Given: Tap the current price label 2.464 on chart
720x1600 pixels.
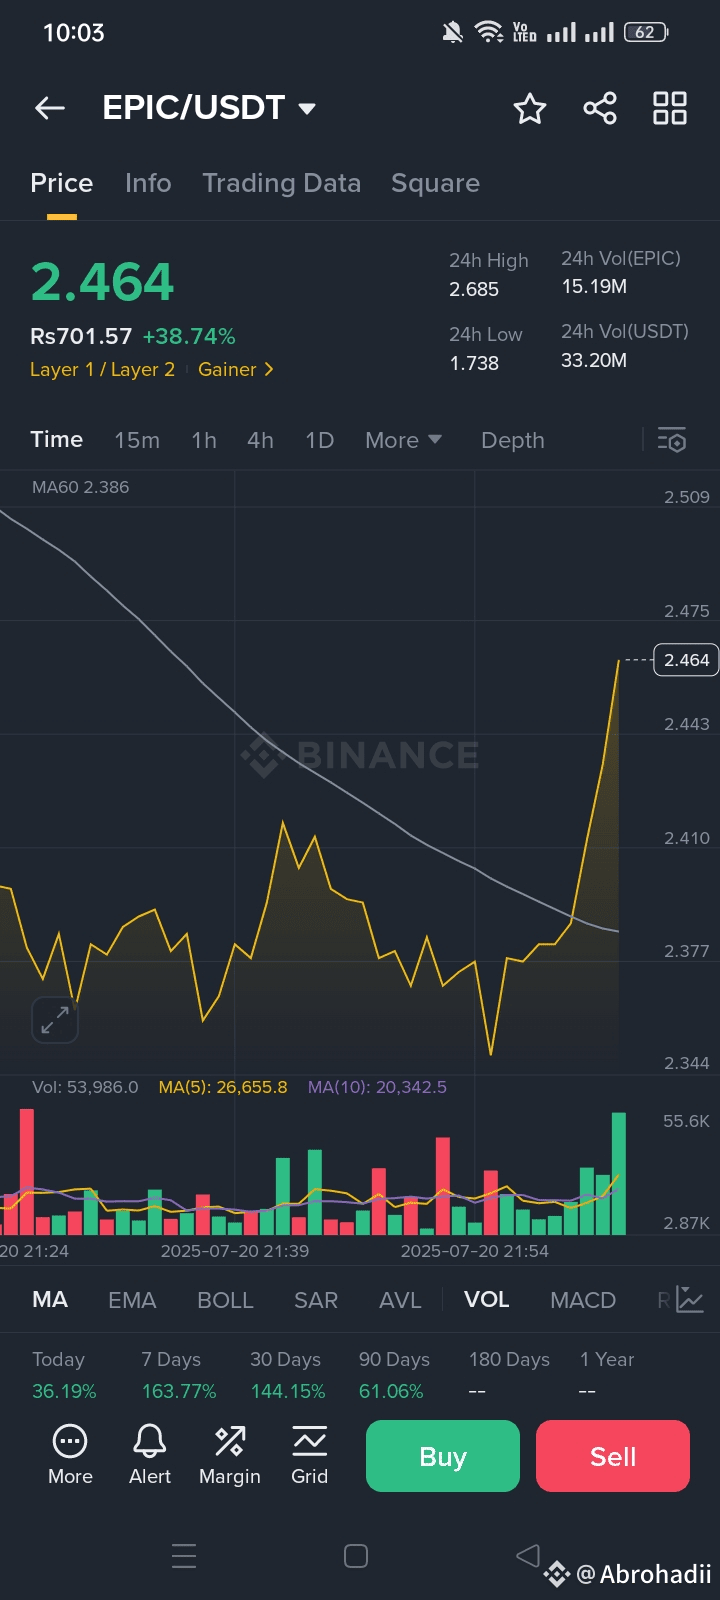Looking at the screenshot, I should coord(686,660).
